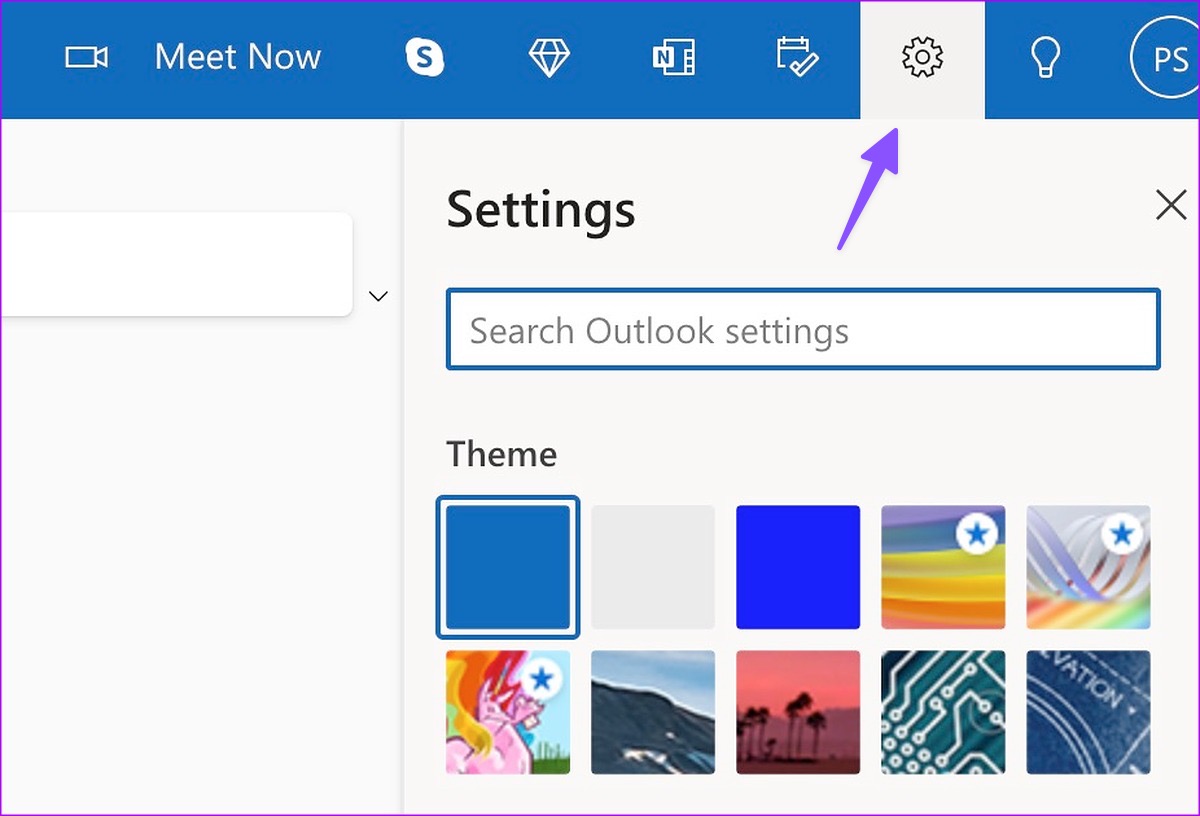
Task: Expand the chevron dropdown left of Settings
Action: coord(378,296)
